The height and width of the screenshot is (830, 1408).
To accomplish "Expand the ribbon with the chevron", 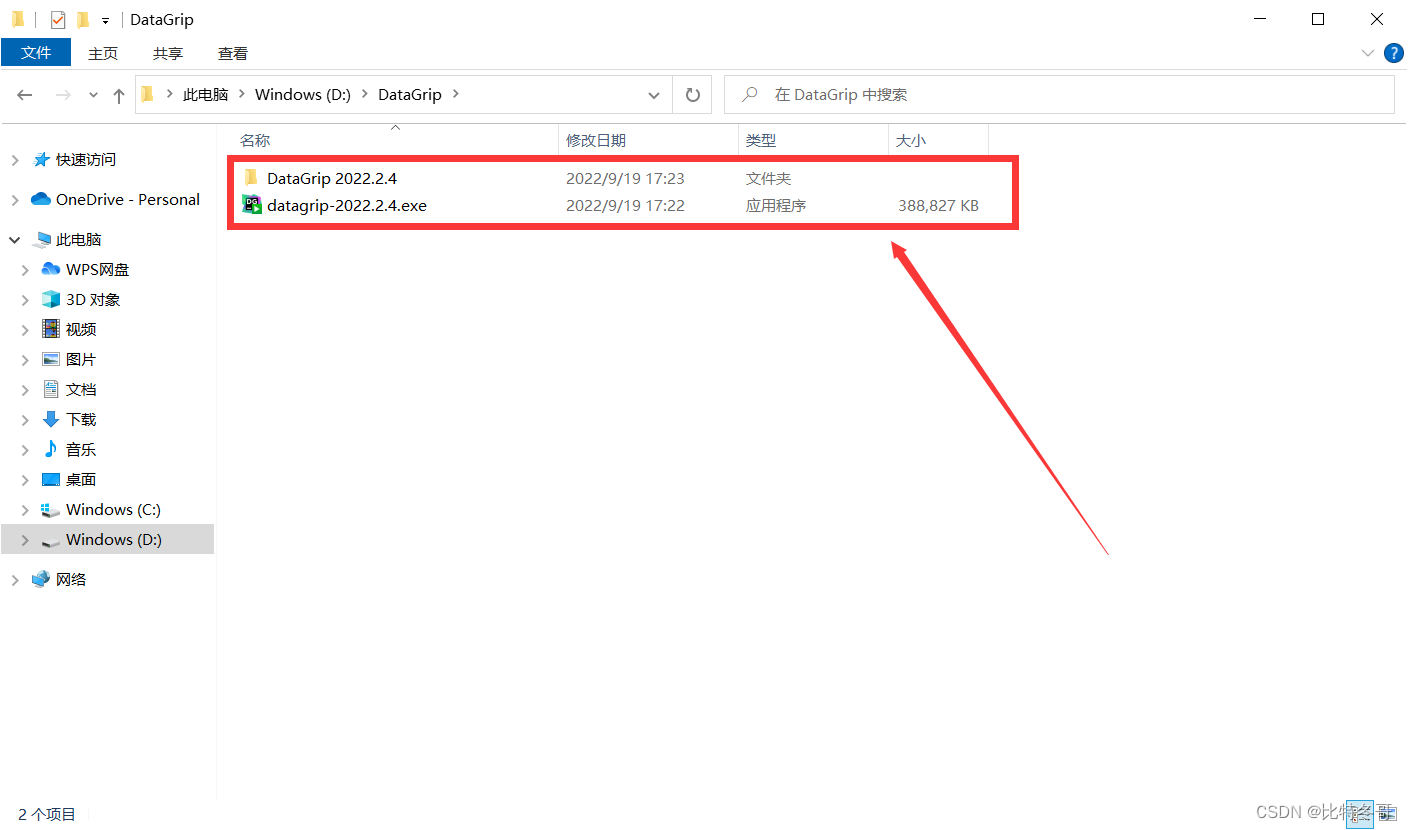I will pos(1367,53).
